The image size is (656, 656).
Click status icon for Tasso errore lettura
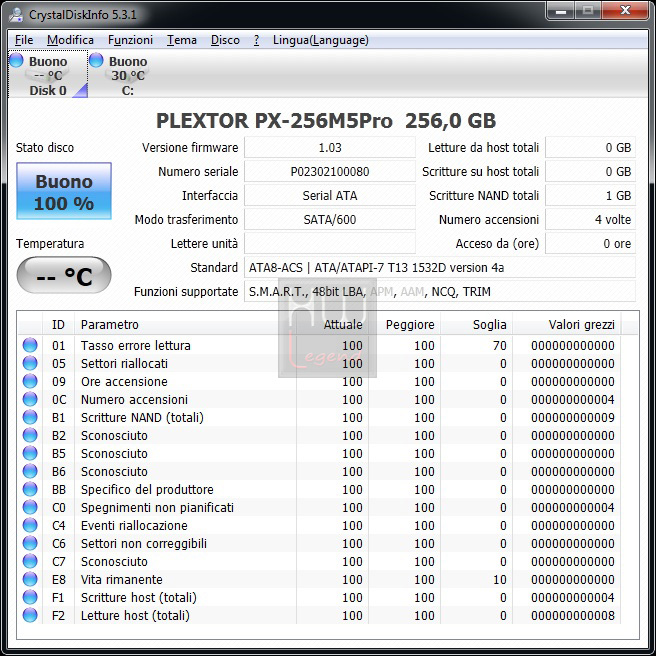tap(30, 345)
